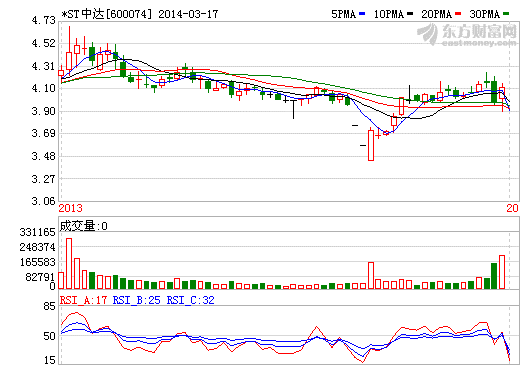520x365 pixels.
Task: Click the 3.27 price axis label
Action: (43, 179)
